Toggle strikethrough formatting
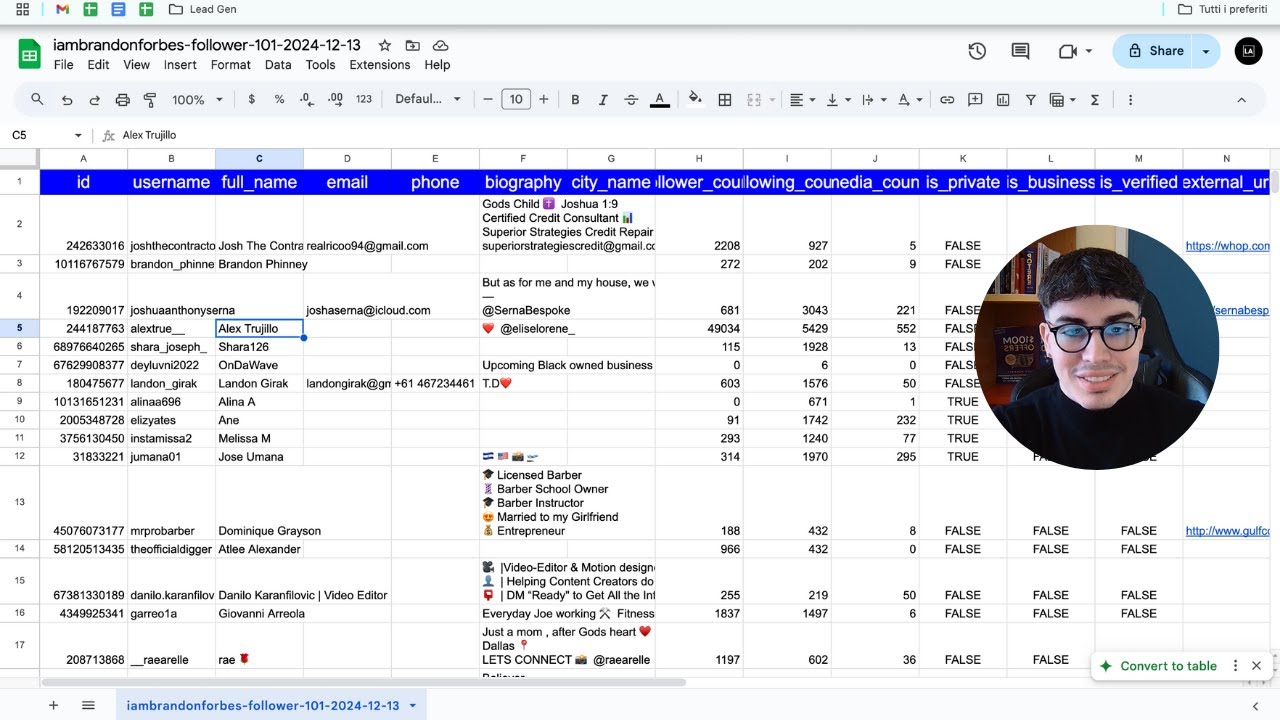The width and height of the screenshot is (1280, 720). (x=631, y=100)
